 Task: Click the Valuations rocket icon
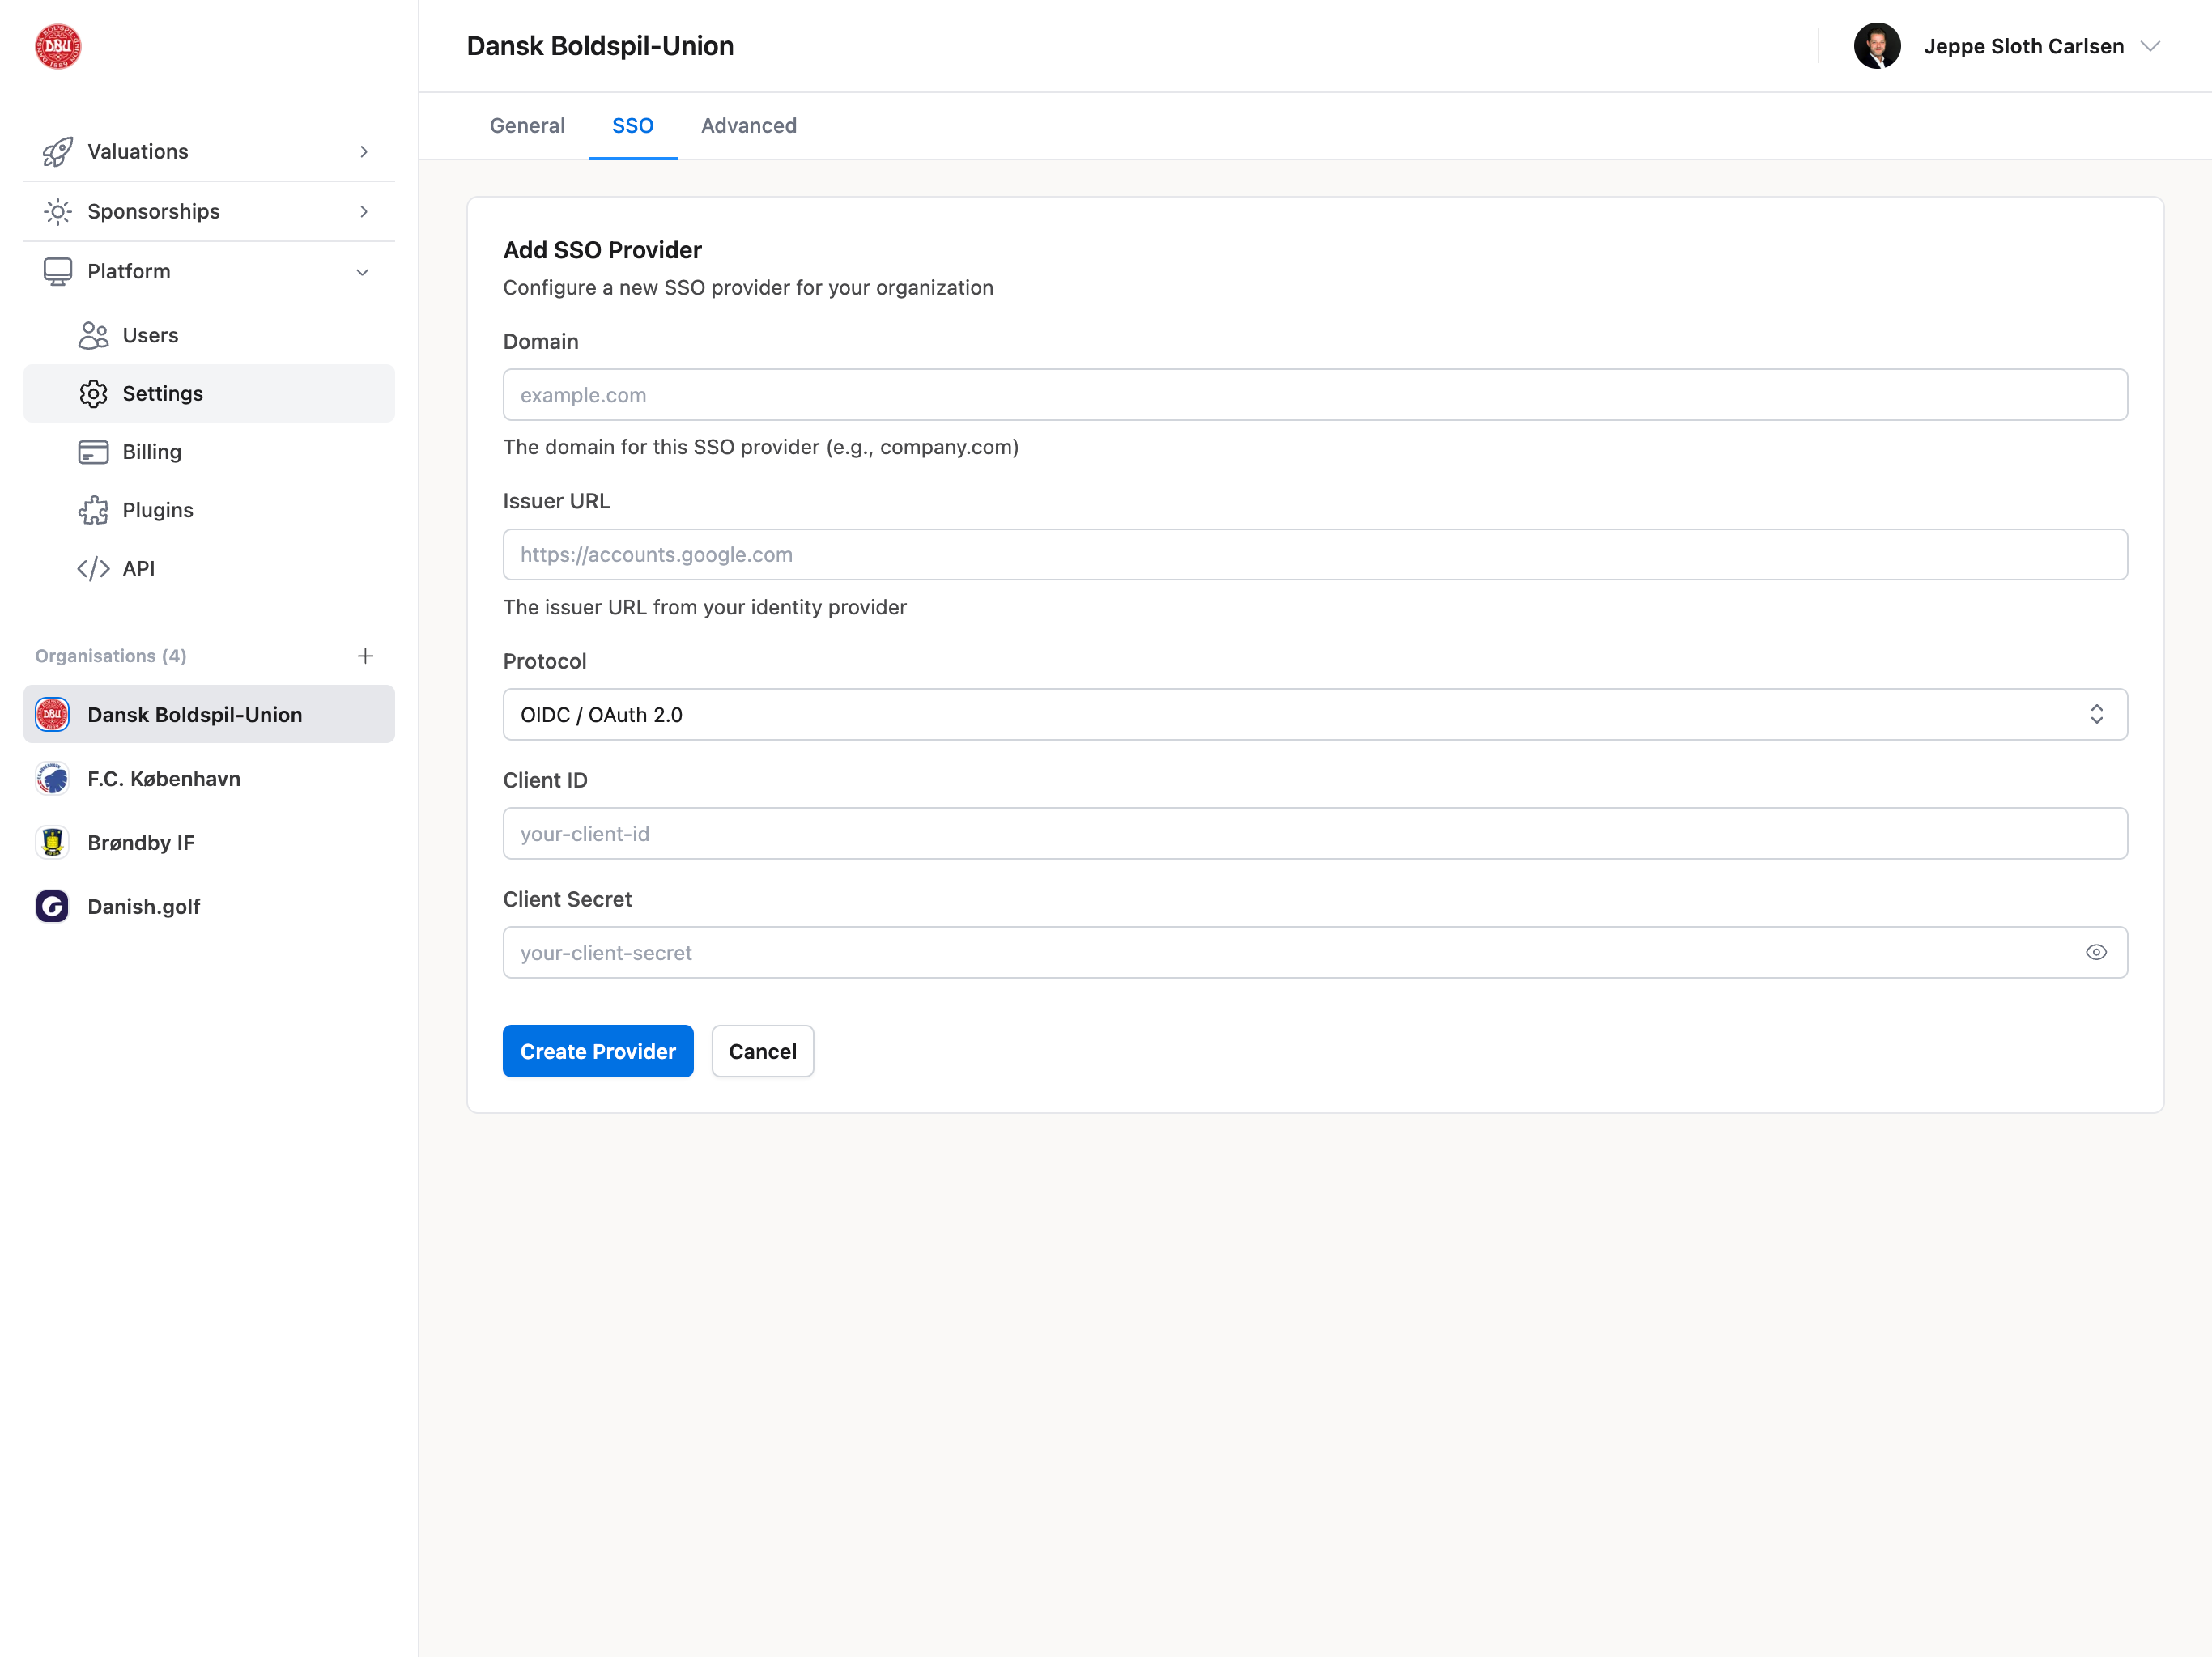click(x=57, y=151)
